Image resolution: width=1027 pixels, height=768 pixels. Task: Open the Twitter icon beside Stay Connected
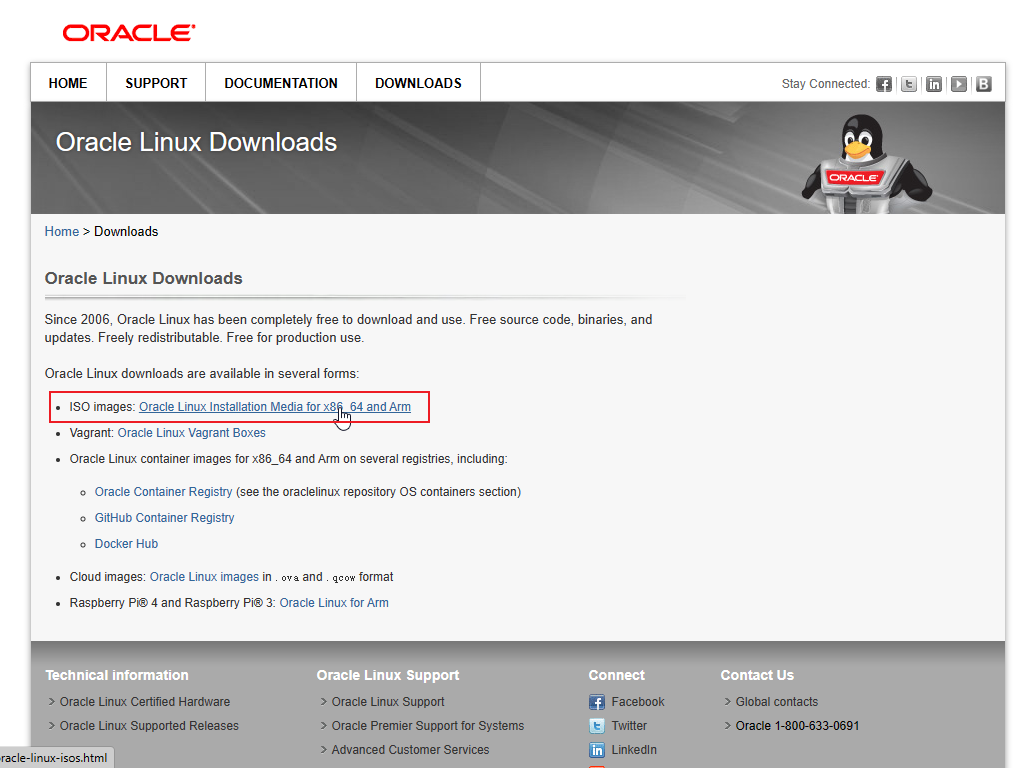[908, 84]
